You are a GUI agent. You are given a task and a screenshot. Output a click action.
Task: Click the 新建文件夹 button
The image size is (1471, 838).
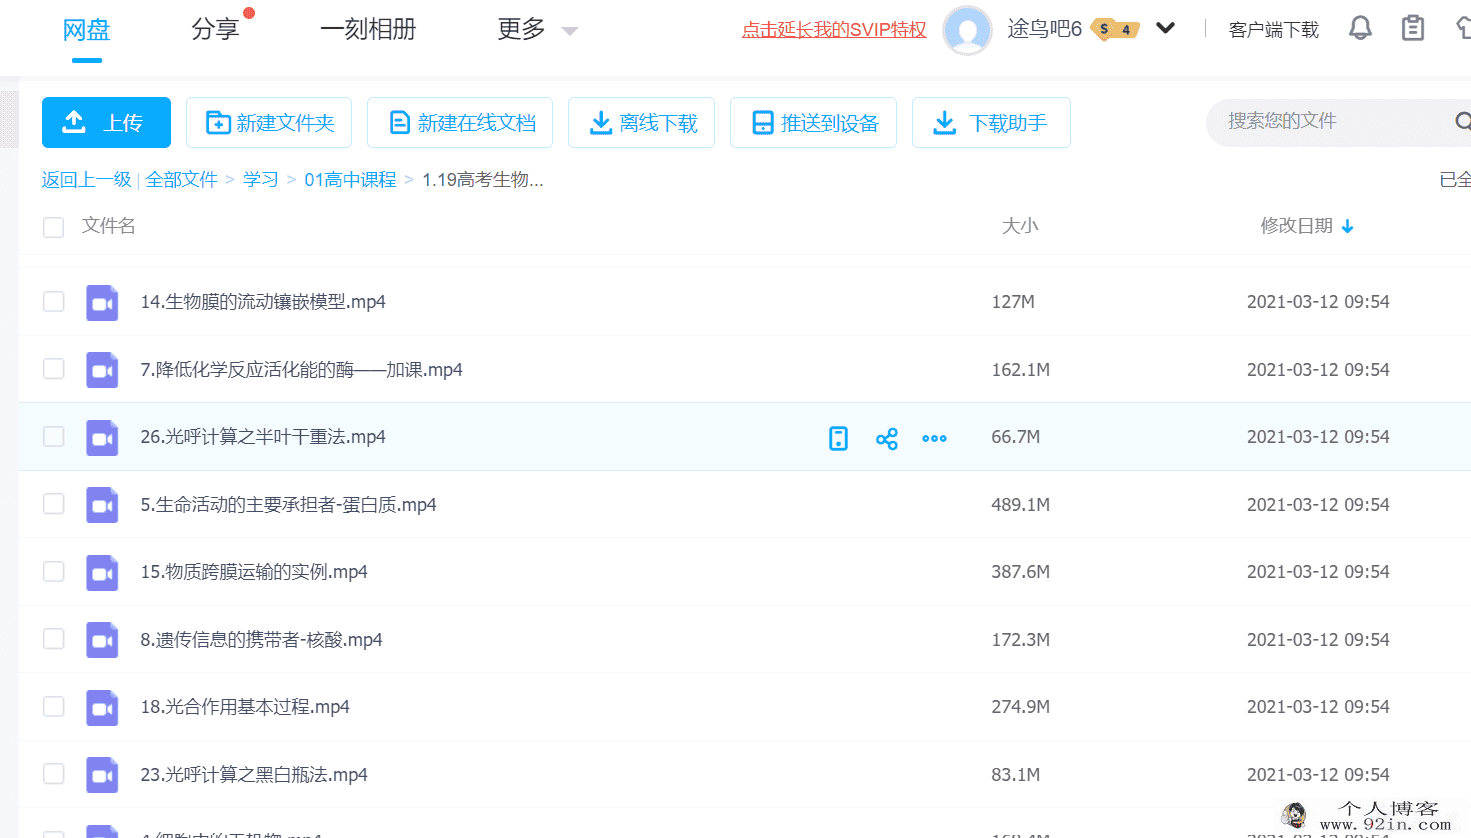tap(269, 122)
